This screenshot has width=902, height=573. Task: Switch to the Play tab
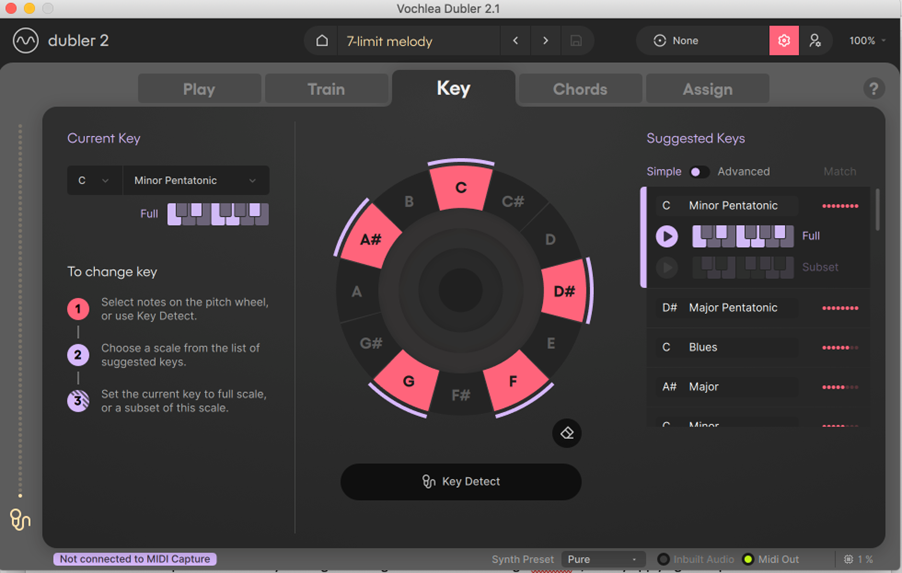(x=199, y=89)
